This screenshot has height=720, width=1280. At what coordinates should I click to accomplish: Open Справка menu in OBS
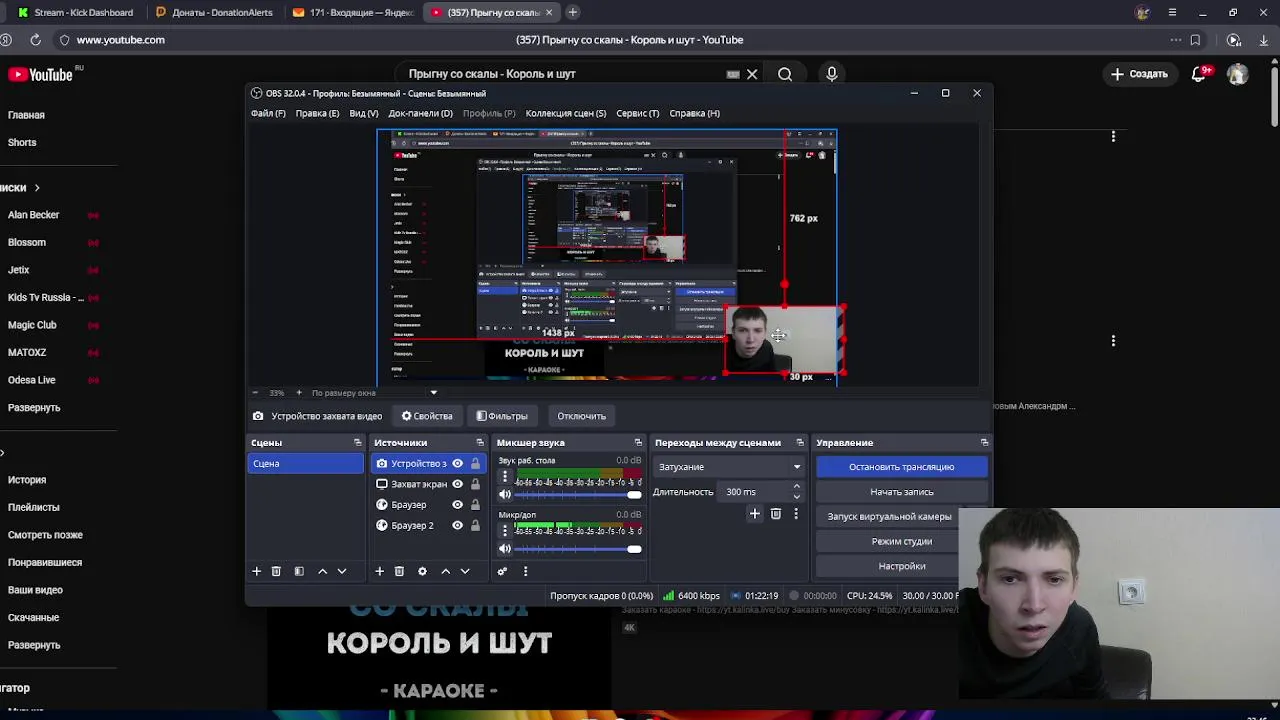pyautogui.click(x=695, y=113)
